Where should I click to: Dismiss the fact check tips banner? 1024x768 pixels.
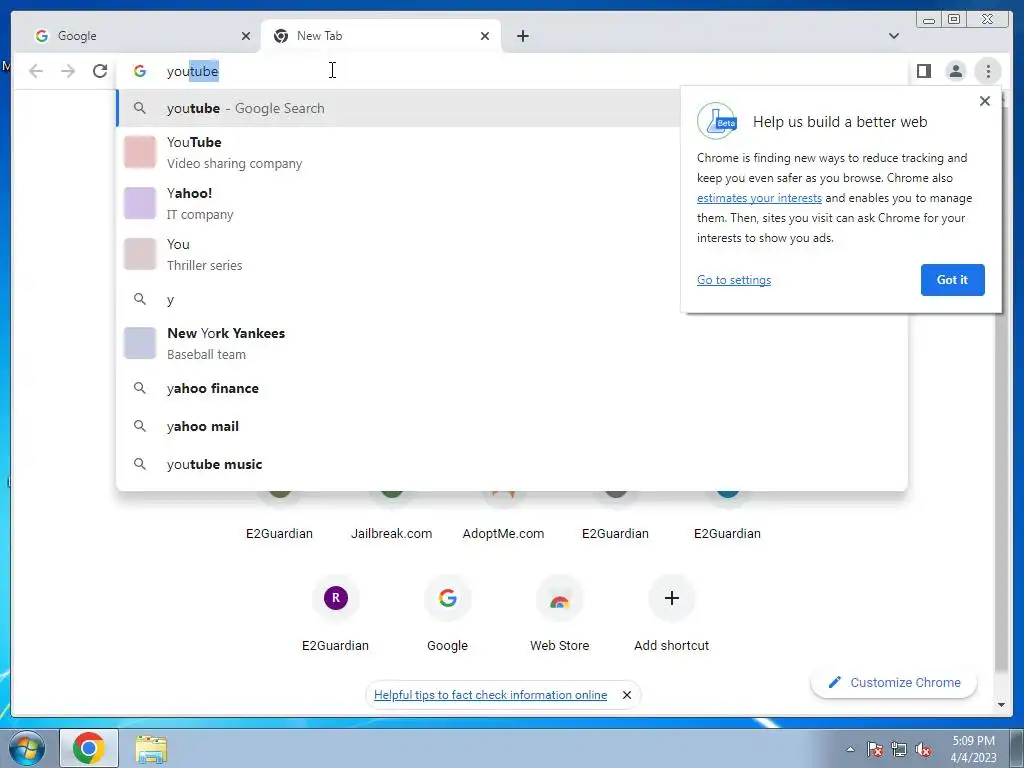pos(627,695)
